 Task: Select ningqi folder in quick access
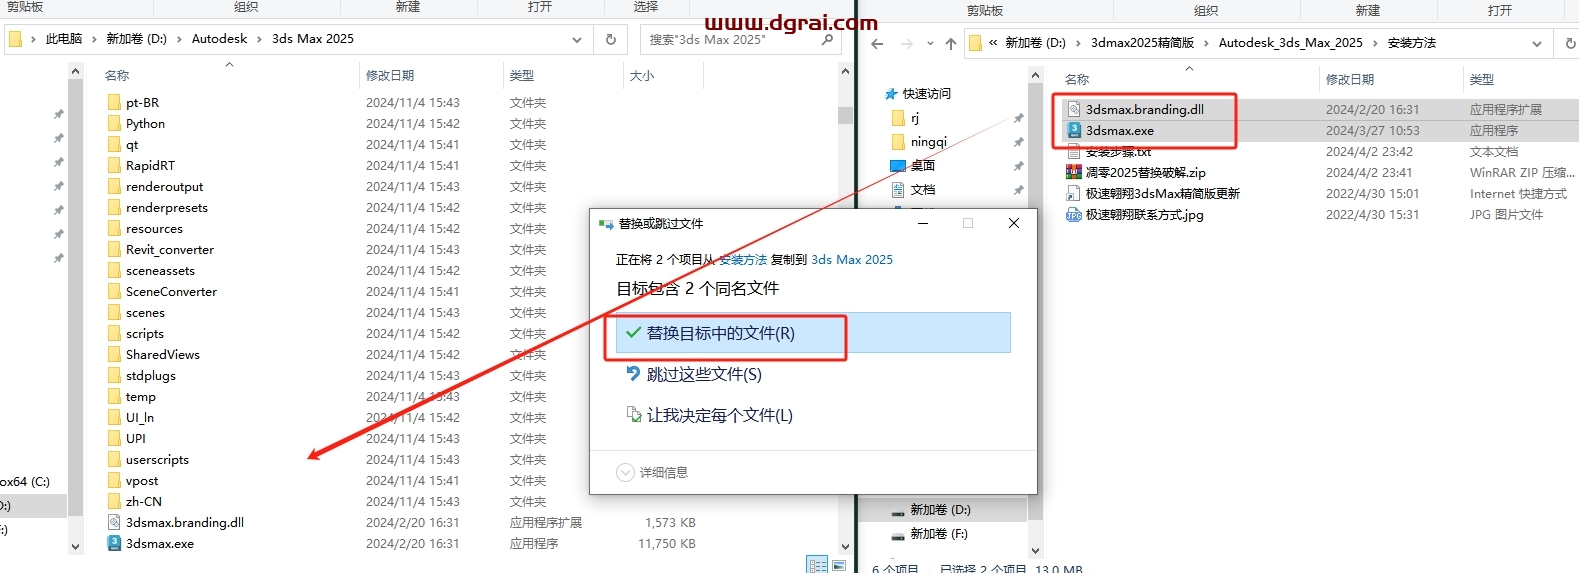[x=929, y=141]
